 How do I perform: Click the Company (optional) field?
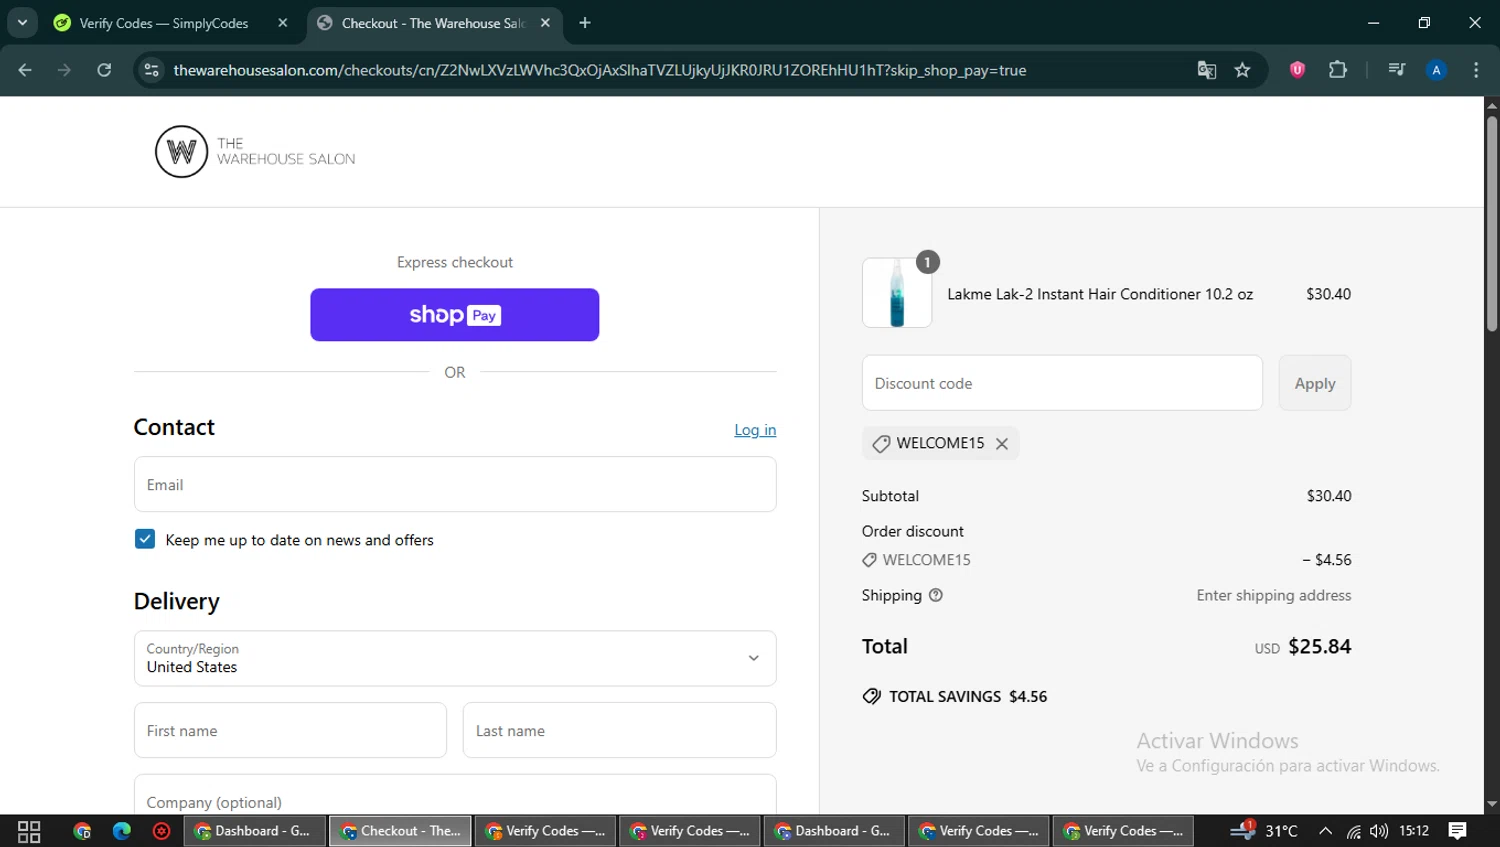tap(455, 796)
